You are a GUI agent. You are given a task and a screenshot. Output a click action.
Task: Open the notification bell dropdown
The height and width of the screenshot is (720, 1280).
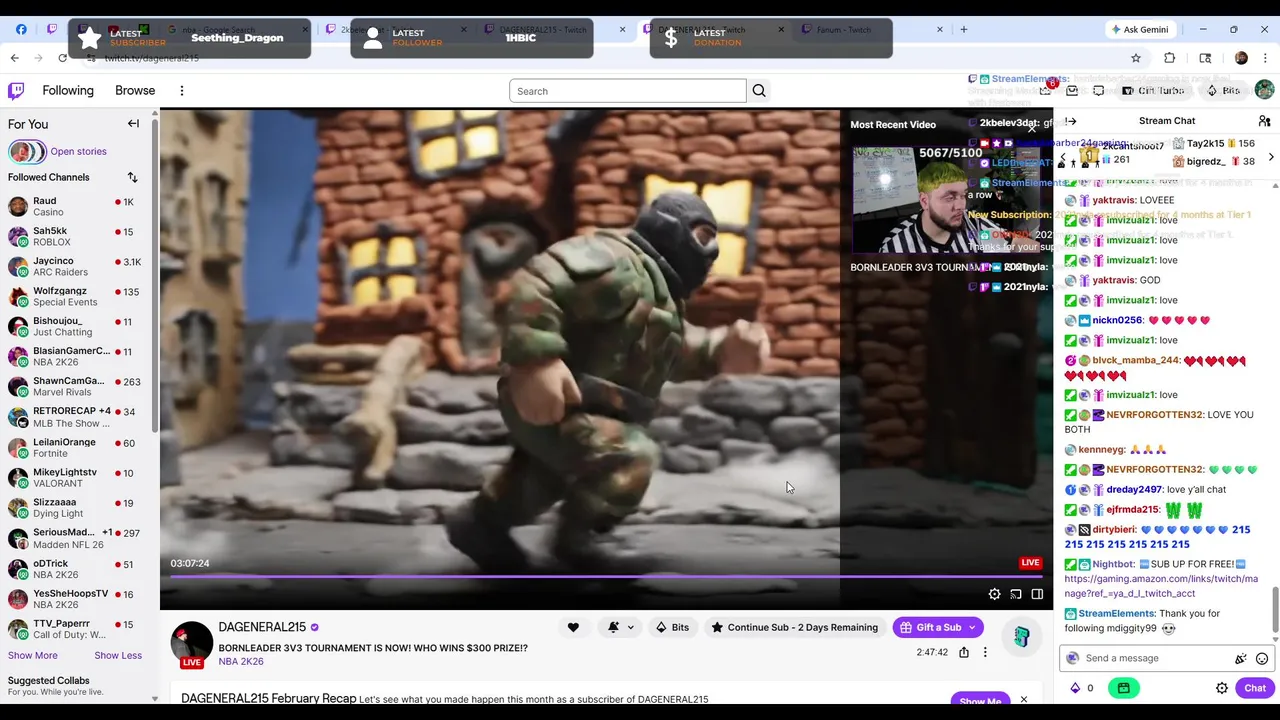620,627
